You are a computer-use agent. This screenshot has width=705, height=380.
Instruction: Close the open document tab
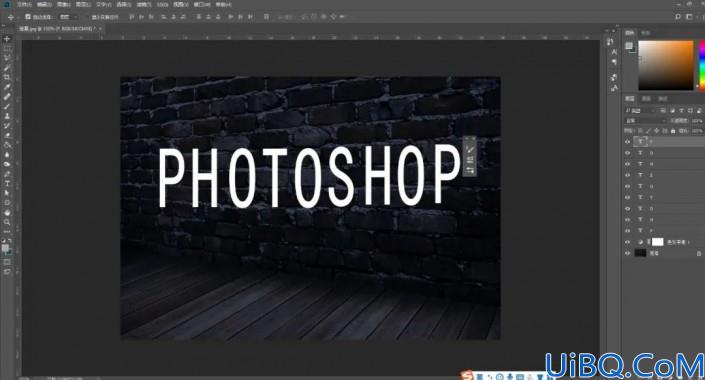(x=100, y=28)
